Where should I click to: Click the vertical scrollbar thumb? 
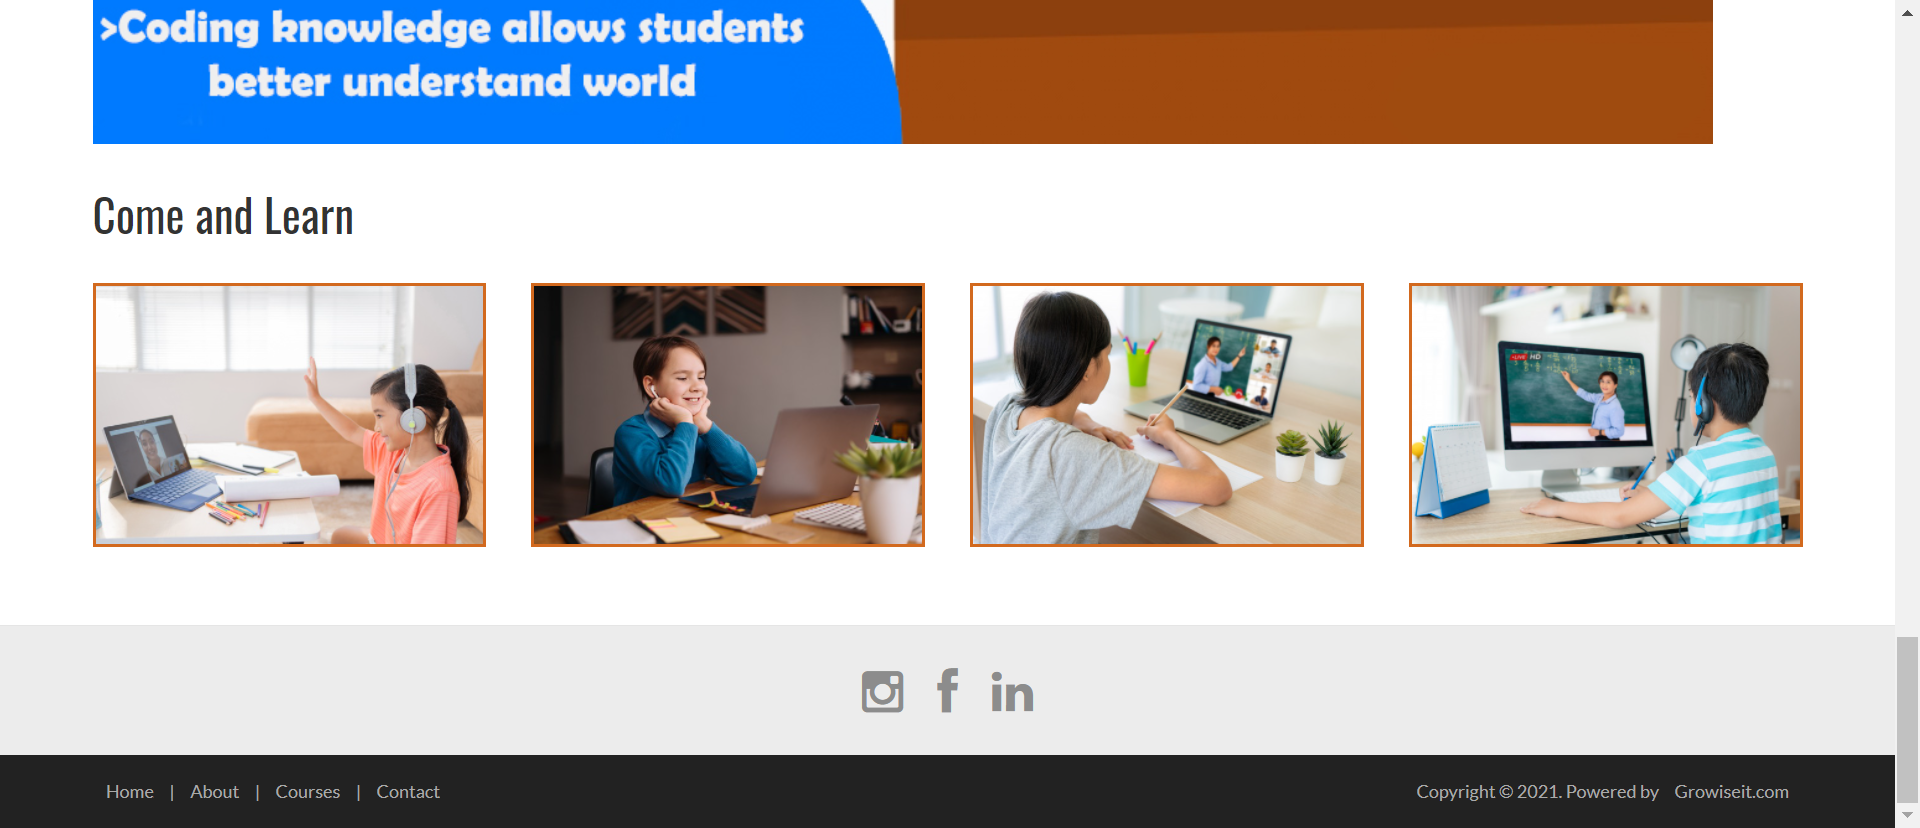coord(1907,718)
